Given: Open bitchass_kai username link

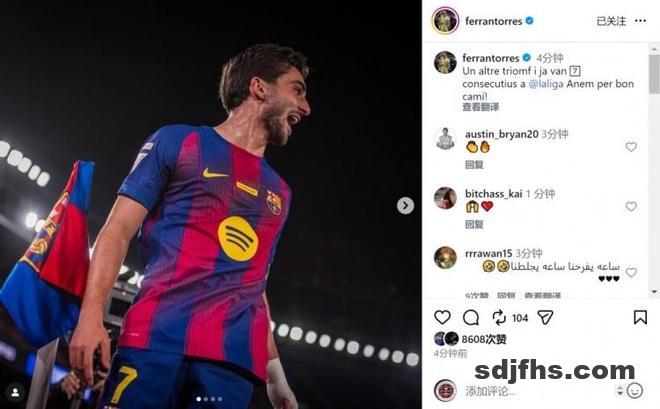Looking at the screenshot, I should 494,192.
